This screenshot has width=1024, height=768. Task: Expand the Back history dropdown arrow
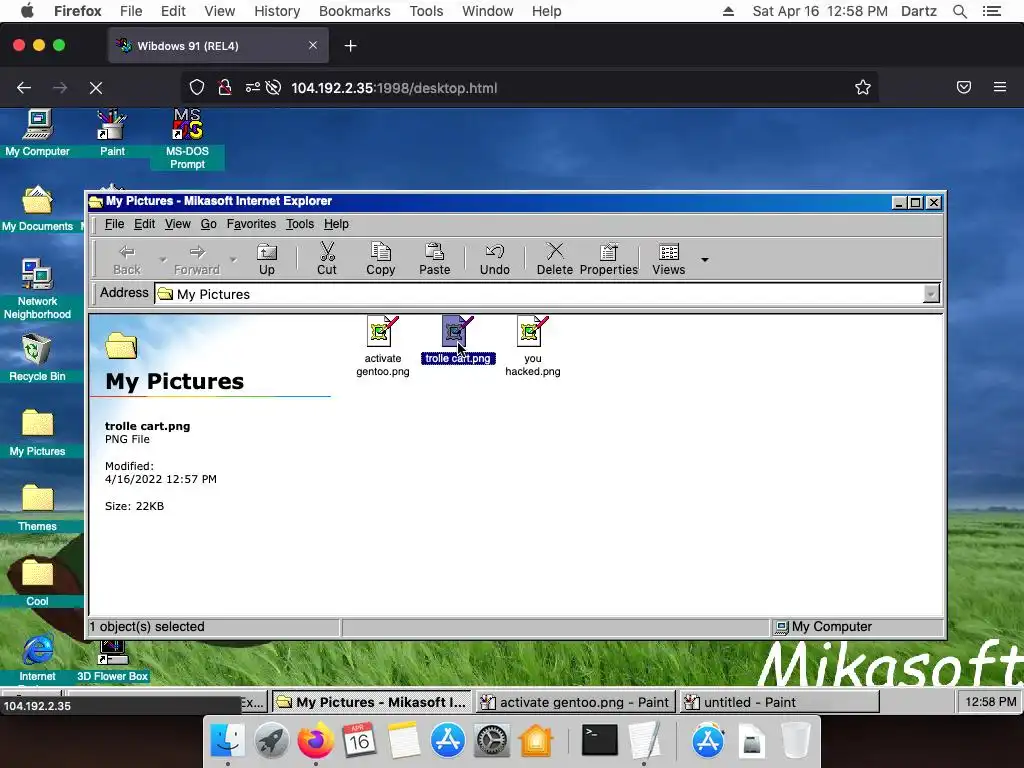pyautogui.click(x=162, y=260)
